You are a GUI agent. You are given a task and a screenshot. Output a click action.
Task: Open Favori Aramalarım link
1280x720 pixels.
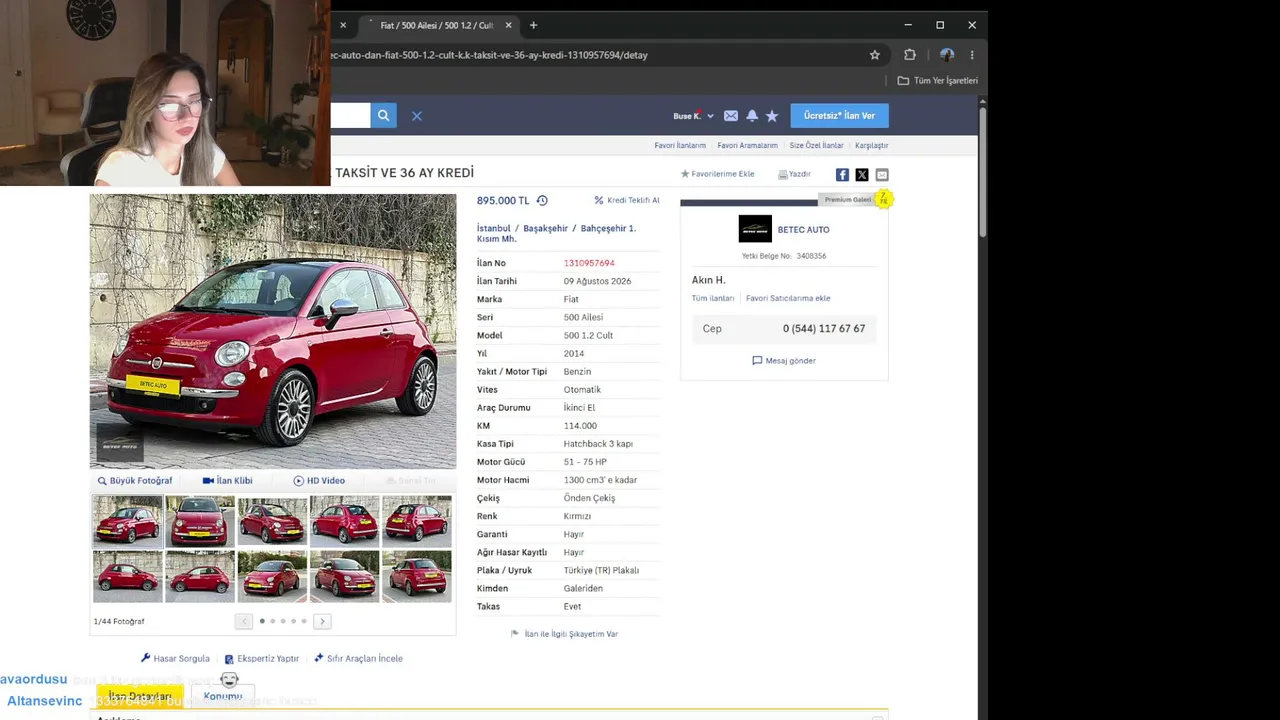tap(747, 146)
